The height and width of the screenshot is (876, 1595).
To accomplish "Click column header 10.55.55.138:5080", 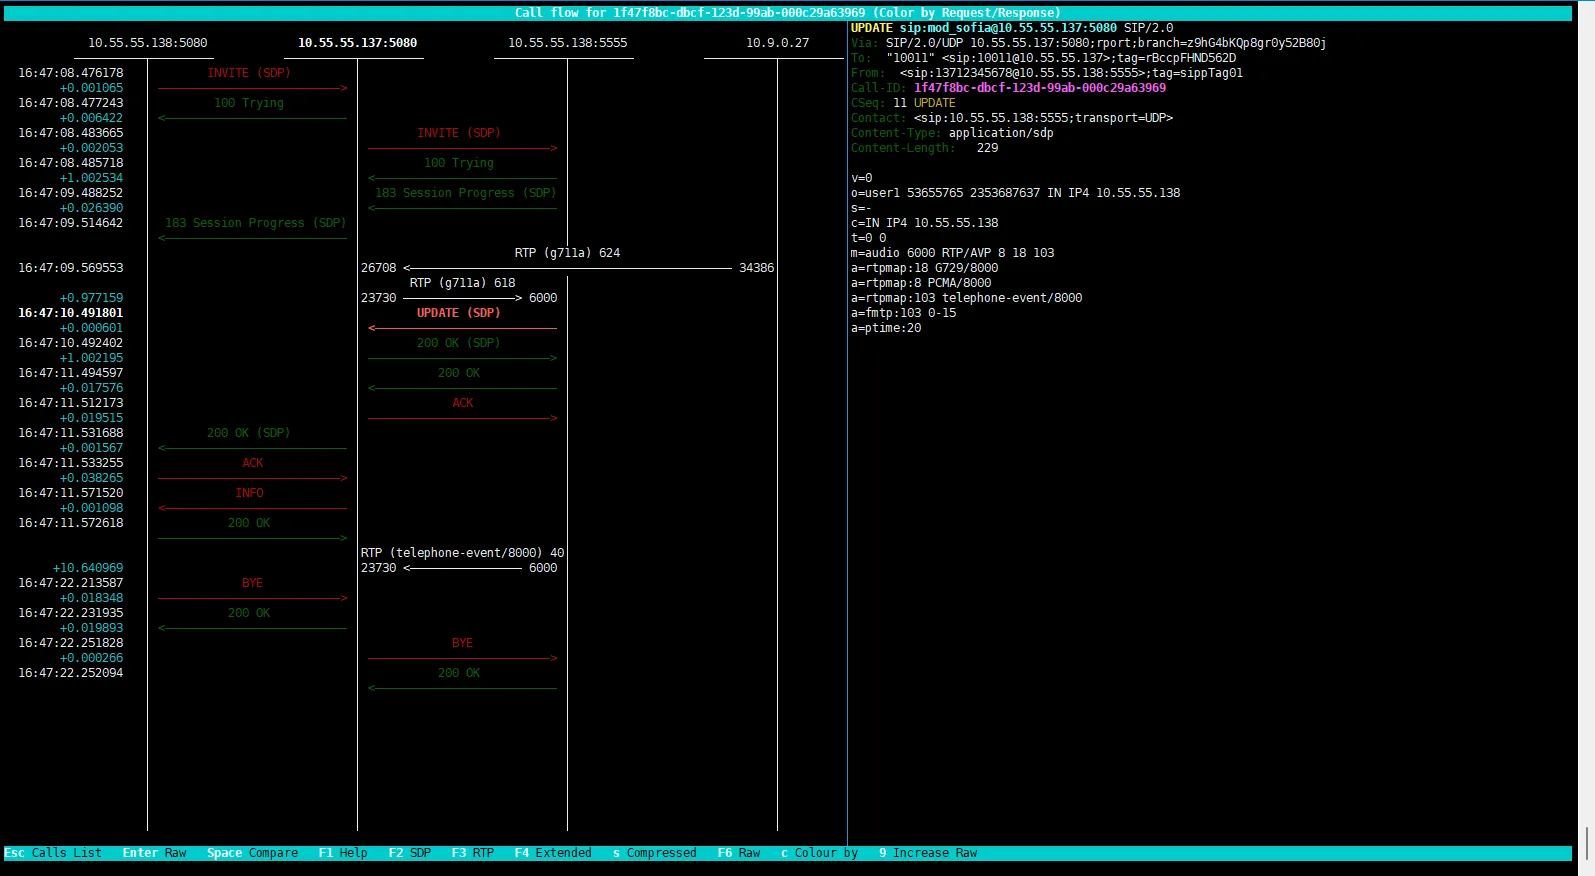I will pos(148,43).
